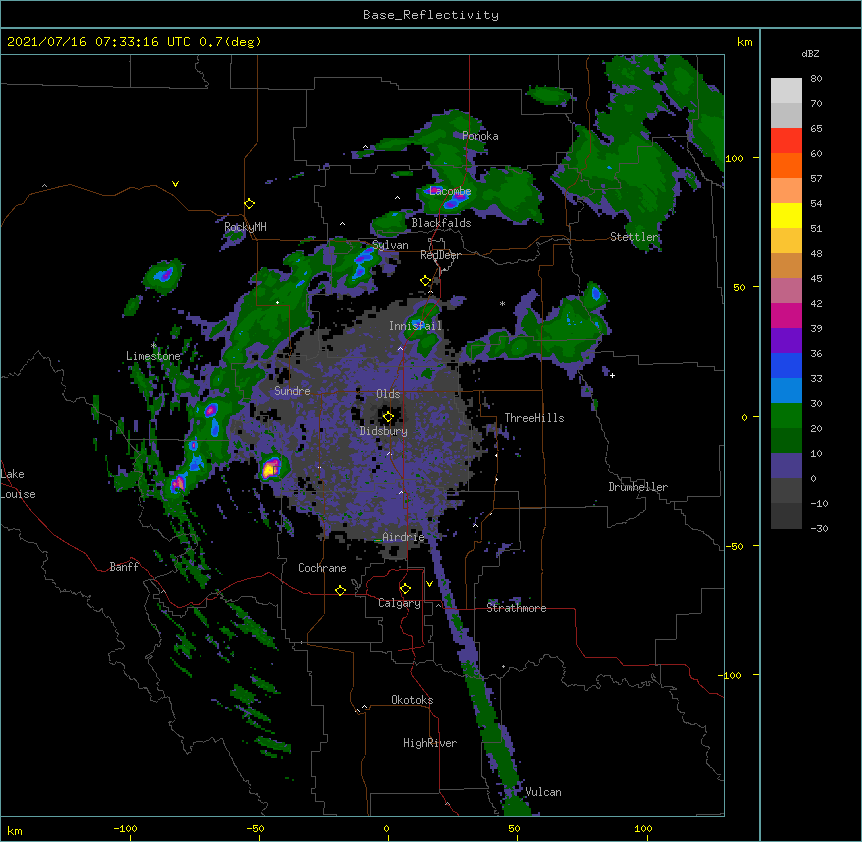Viewport: 862px width, 842px height.
Task: Click the yellow diamond marker south of RedDeer
Action: tap(425, 281)
